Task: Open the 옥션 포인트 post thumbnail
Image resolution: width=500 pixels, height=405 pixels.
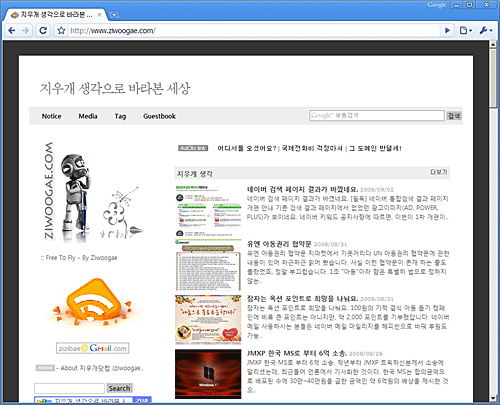Action: (208, 320)
